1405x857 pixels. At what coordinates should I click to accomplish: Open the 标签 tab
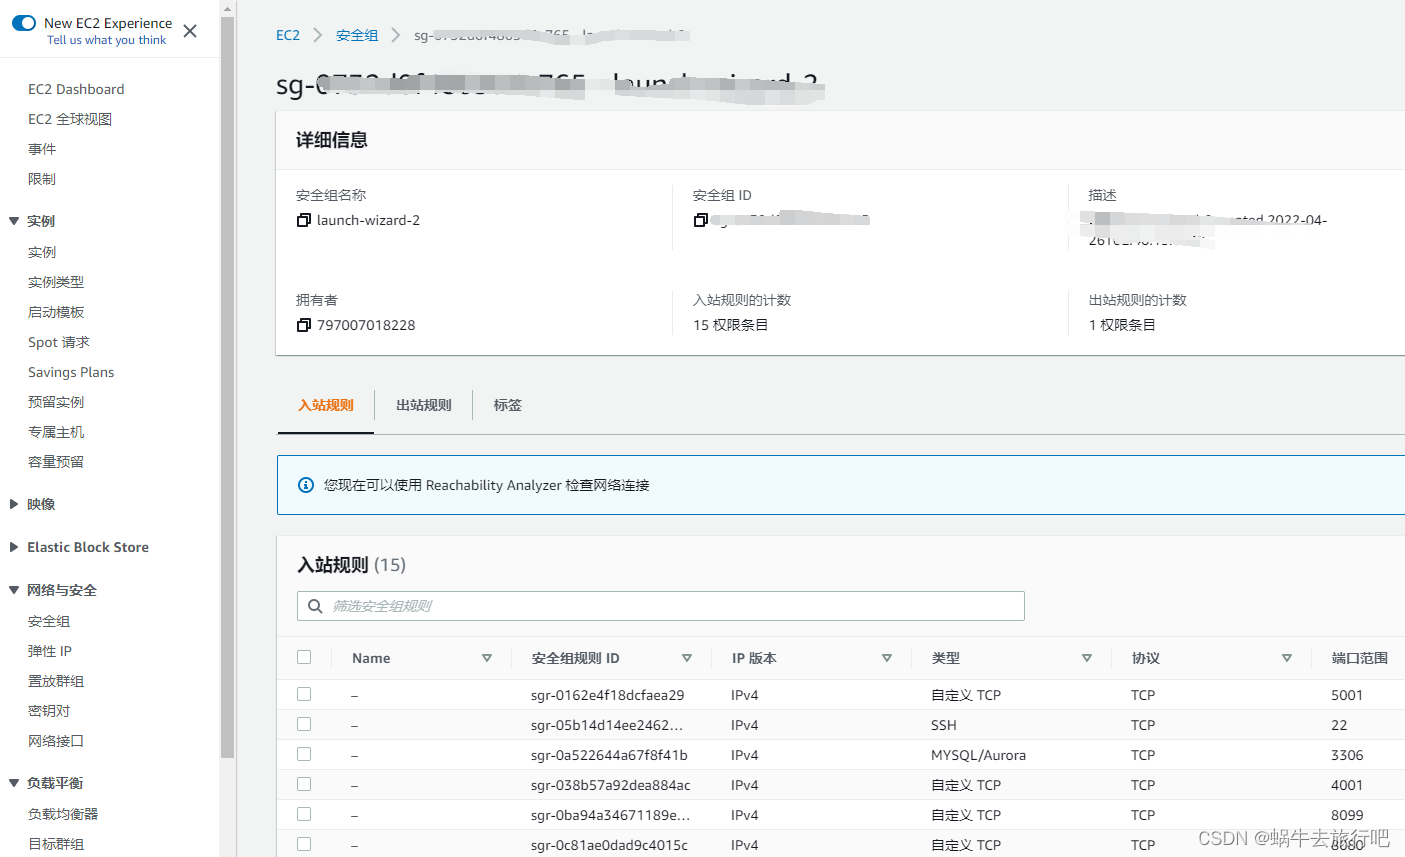point(507,405)
